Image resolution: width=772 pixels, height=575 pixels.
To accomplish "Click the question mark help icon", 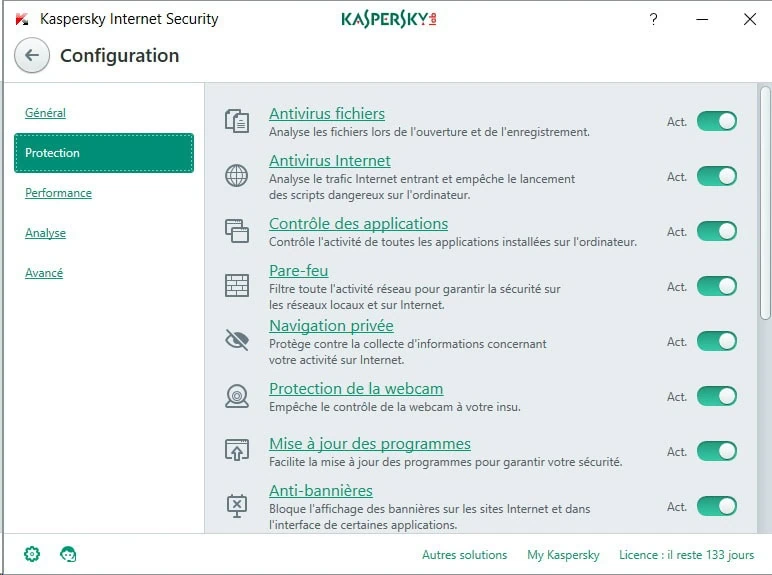I will (653, 19).
